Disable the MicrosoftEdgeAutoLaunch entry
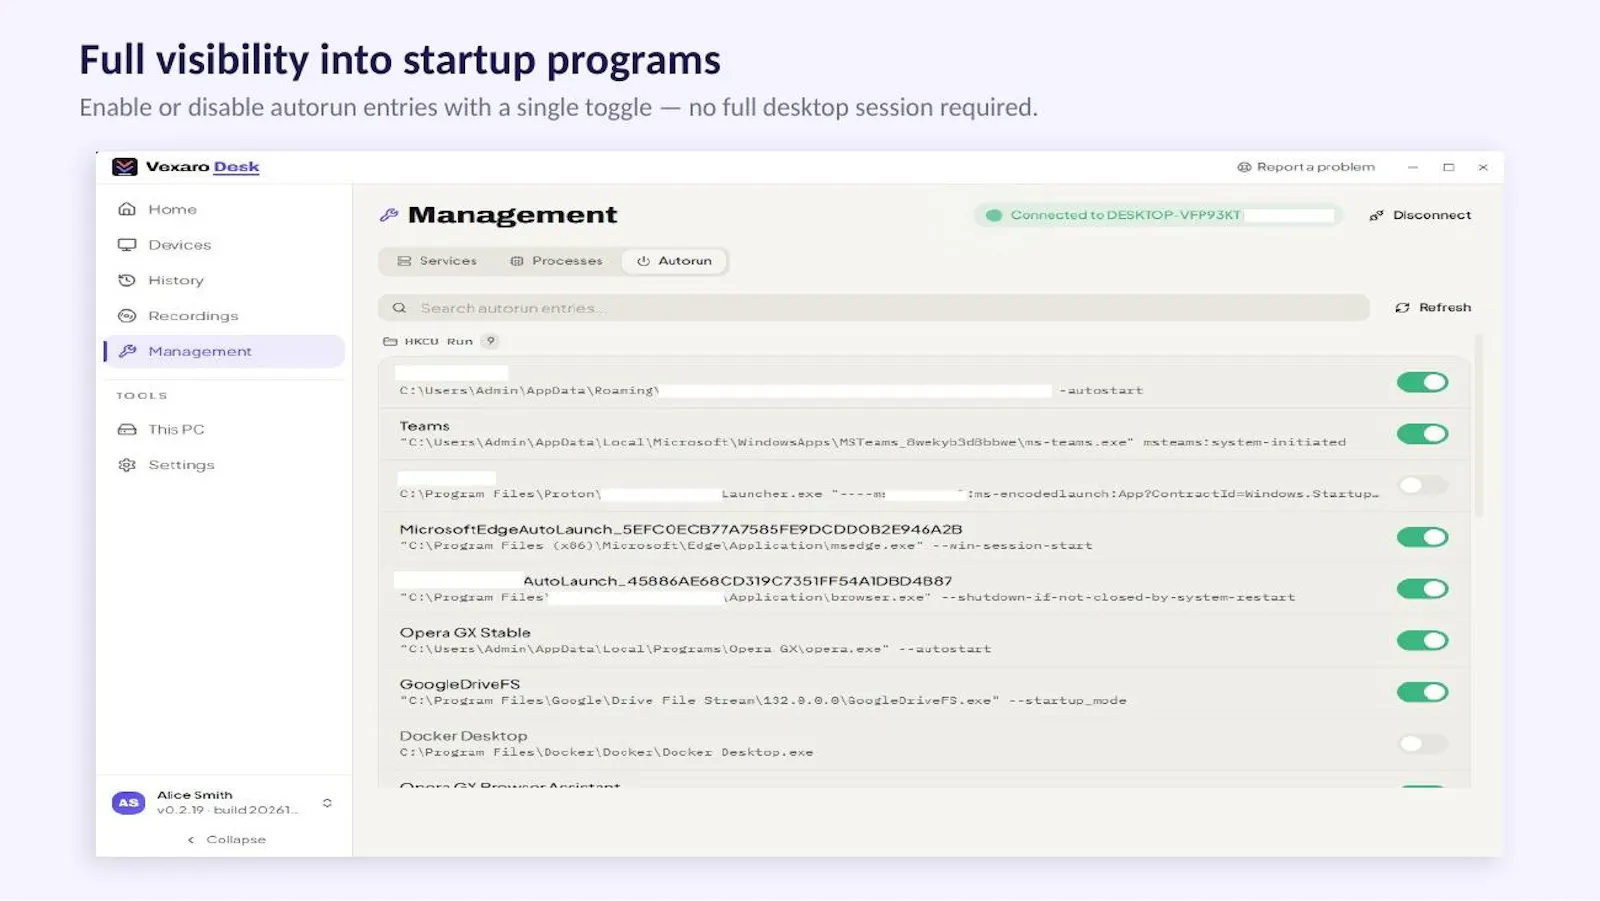This screenshot has width=1600, height=901. point(1422,537)
